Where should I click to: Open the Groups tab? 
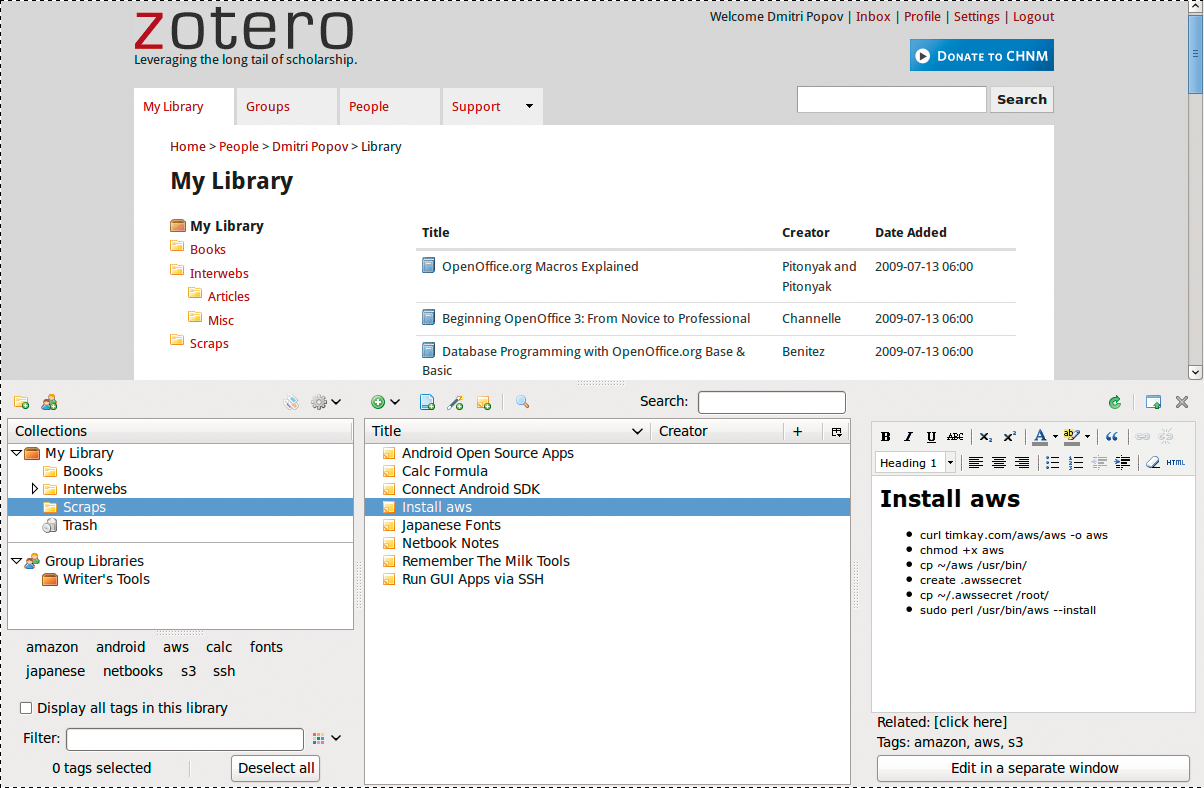[x=287, y=107]
